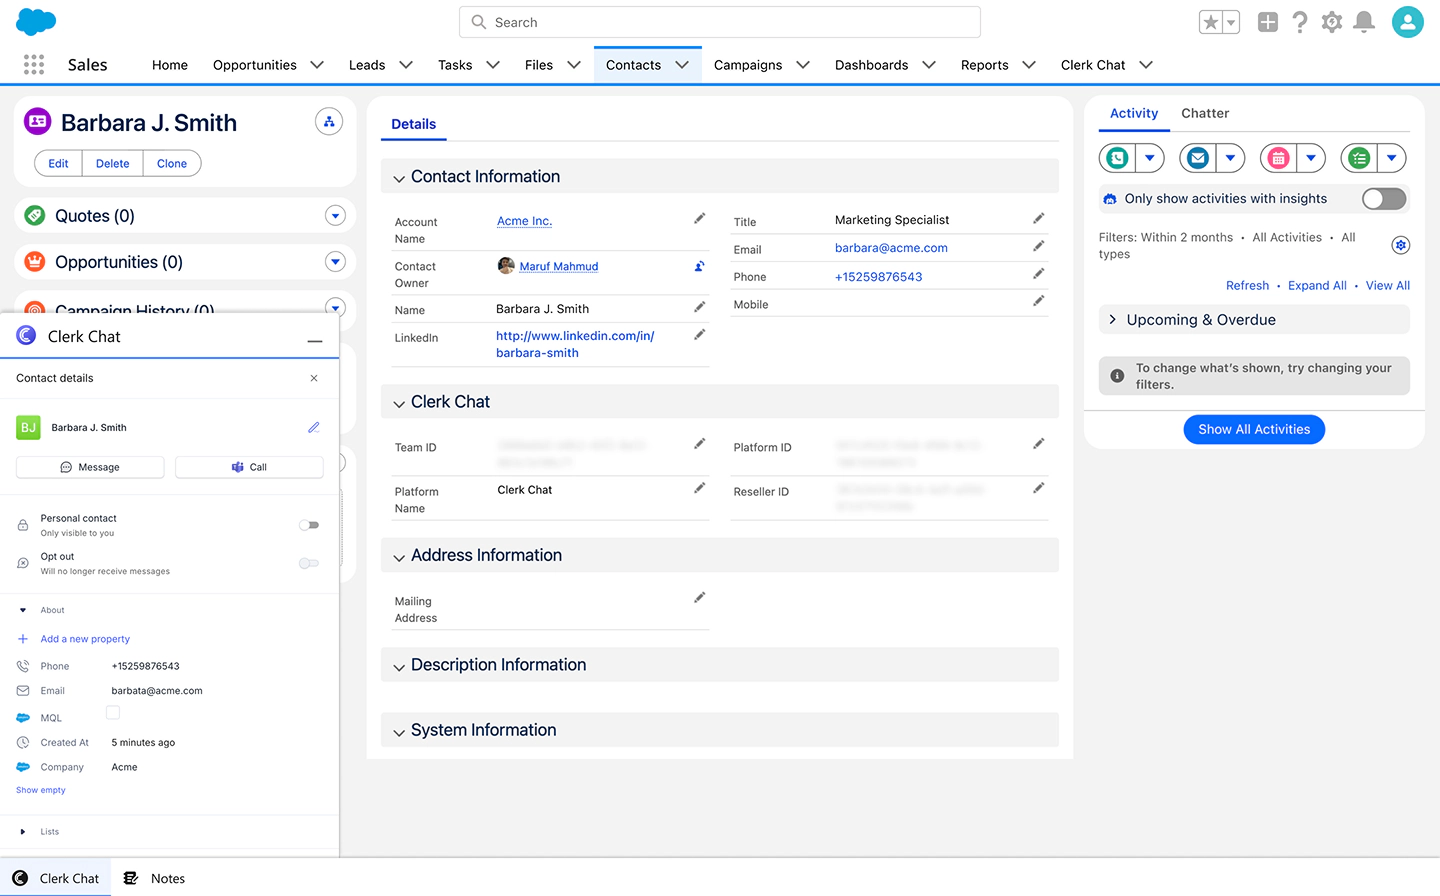Click the email icon in Activity
Viewport: 1440px width, 896px height.
pyautogui.click(x=1198, y=158)
